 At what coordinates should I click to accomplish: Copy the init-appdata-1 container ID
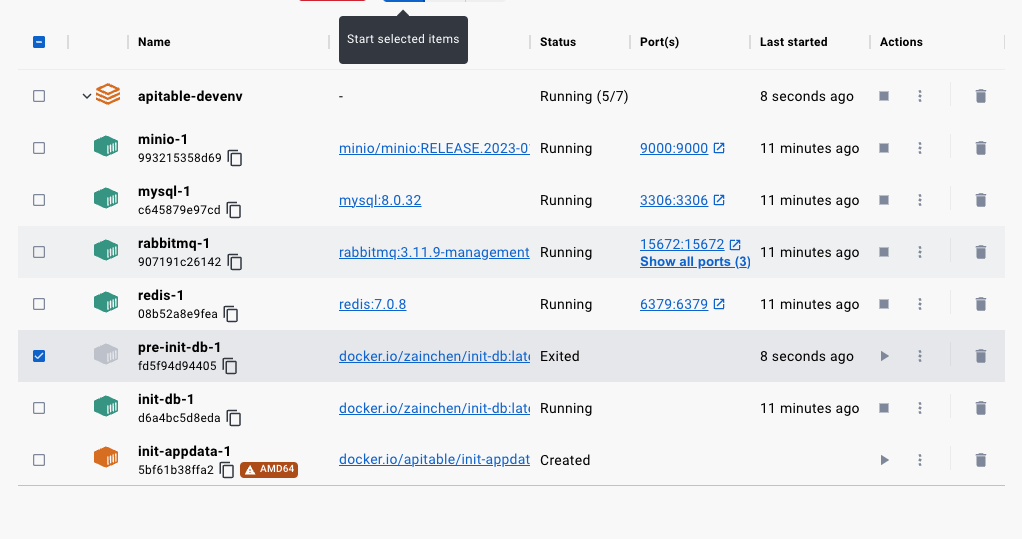point(227,470)
